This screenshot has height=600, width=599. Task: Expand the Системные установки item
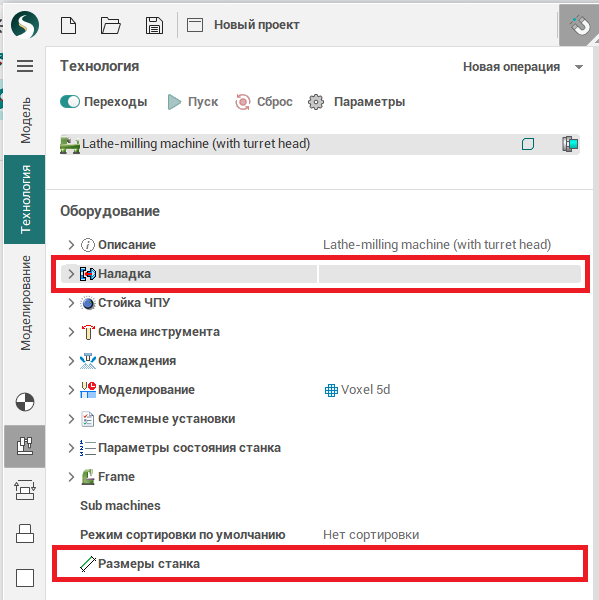71,419
